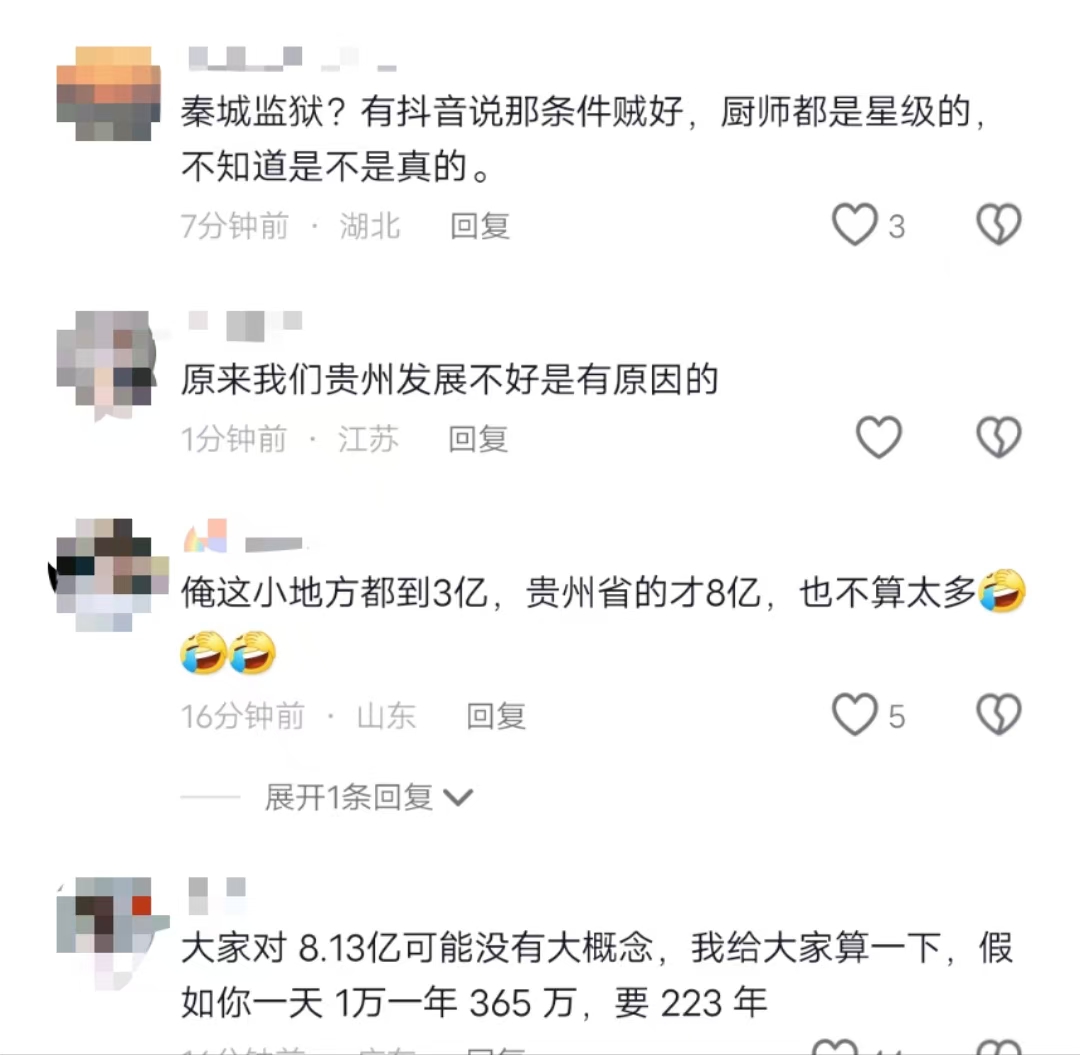The width and height of the screenshot is (1080, 1055).
Task: Dislike the 秦城监狱 comment with broken heart
Action: [x=999, y=224]
